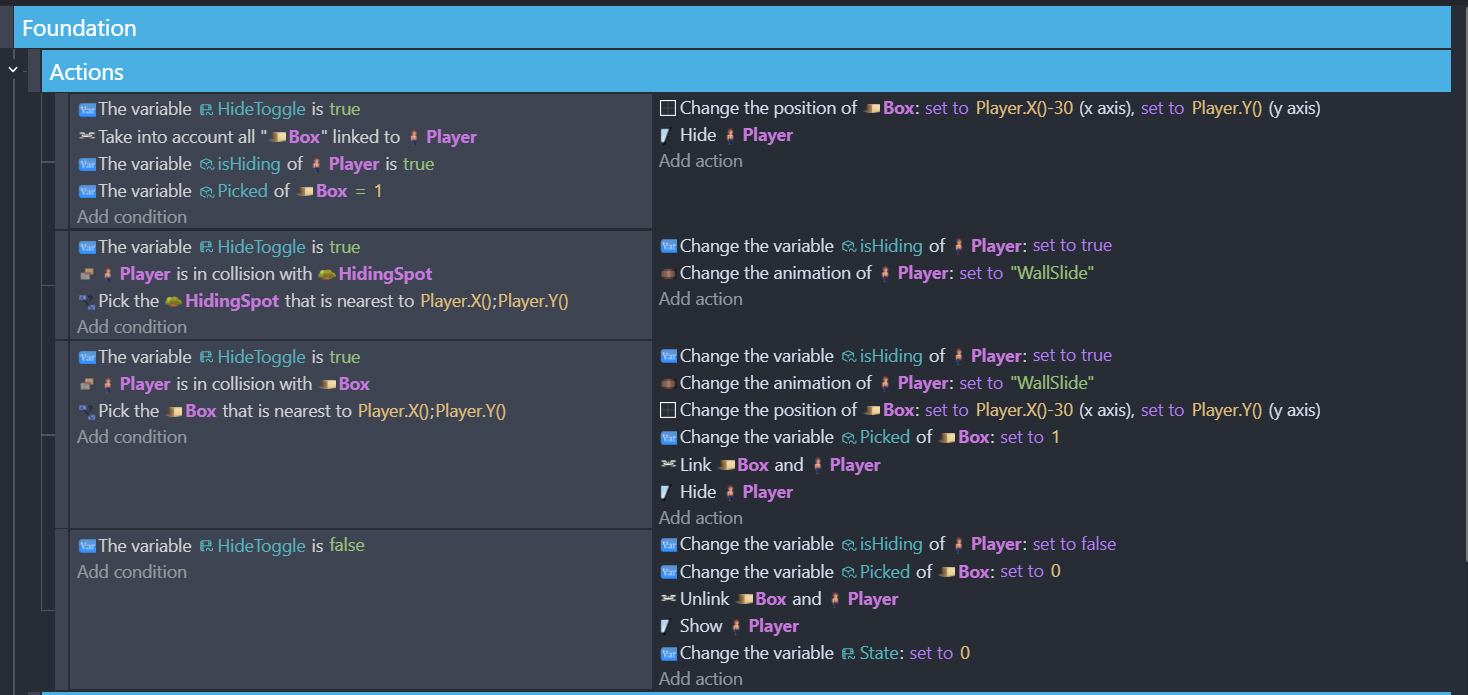Click the Show Player action icon

tap(666, 626)
